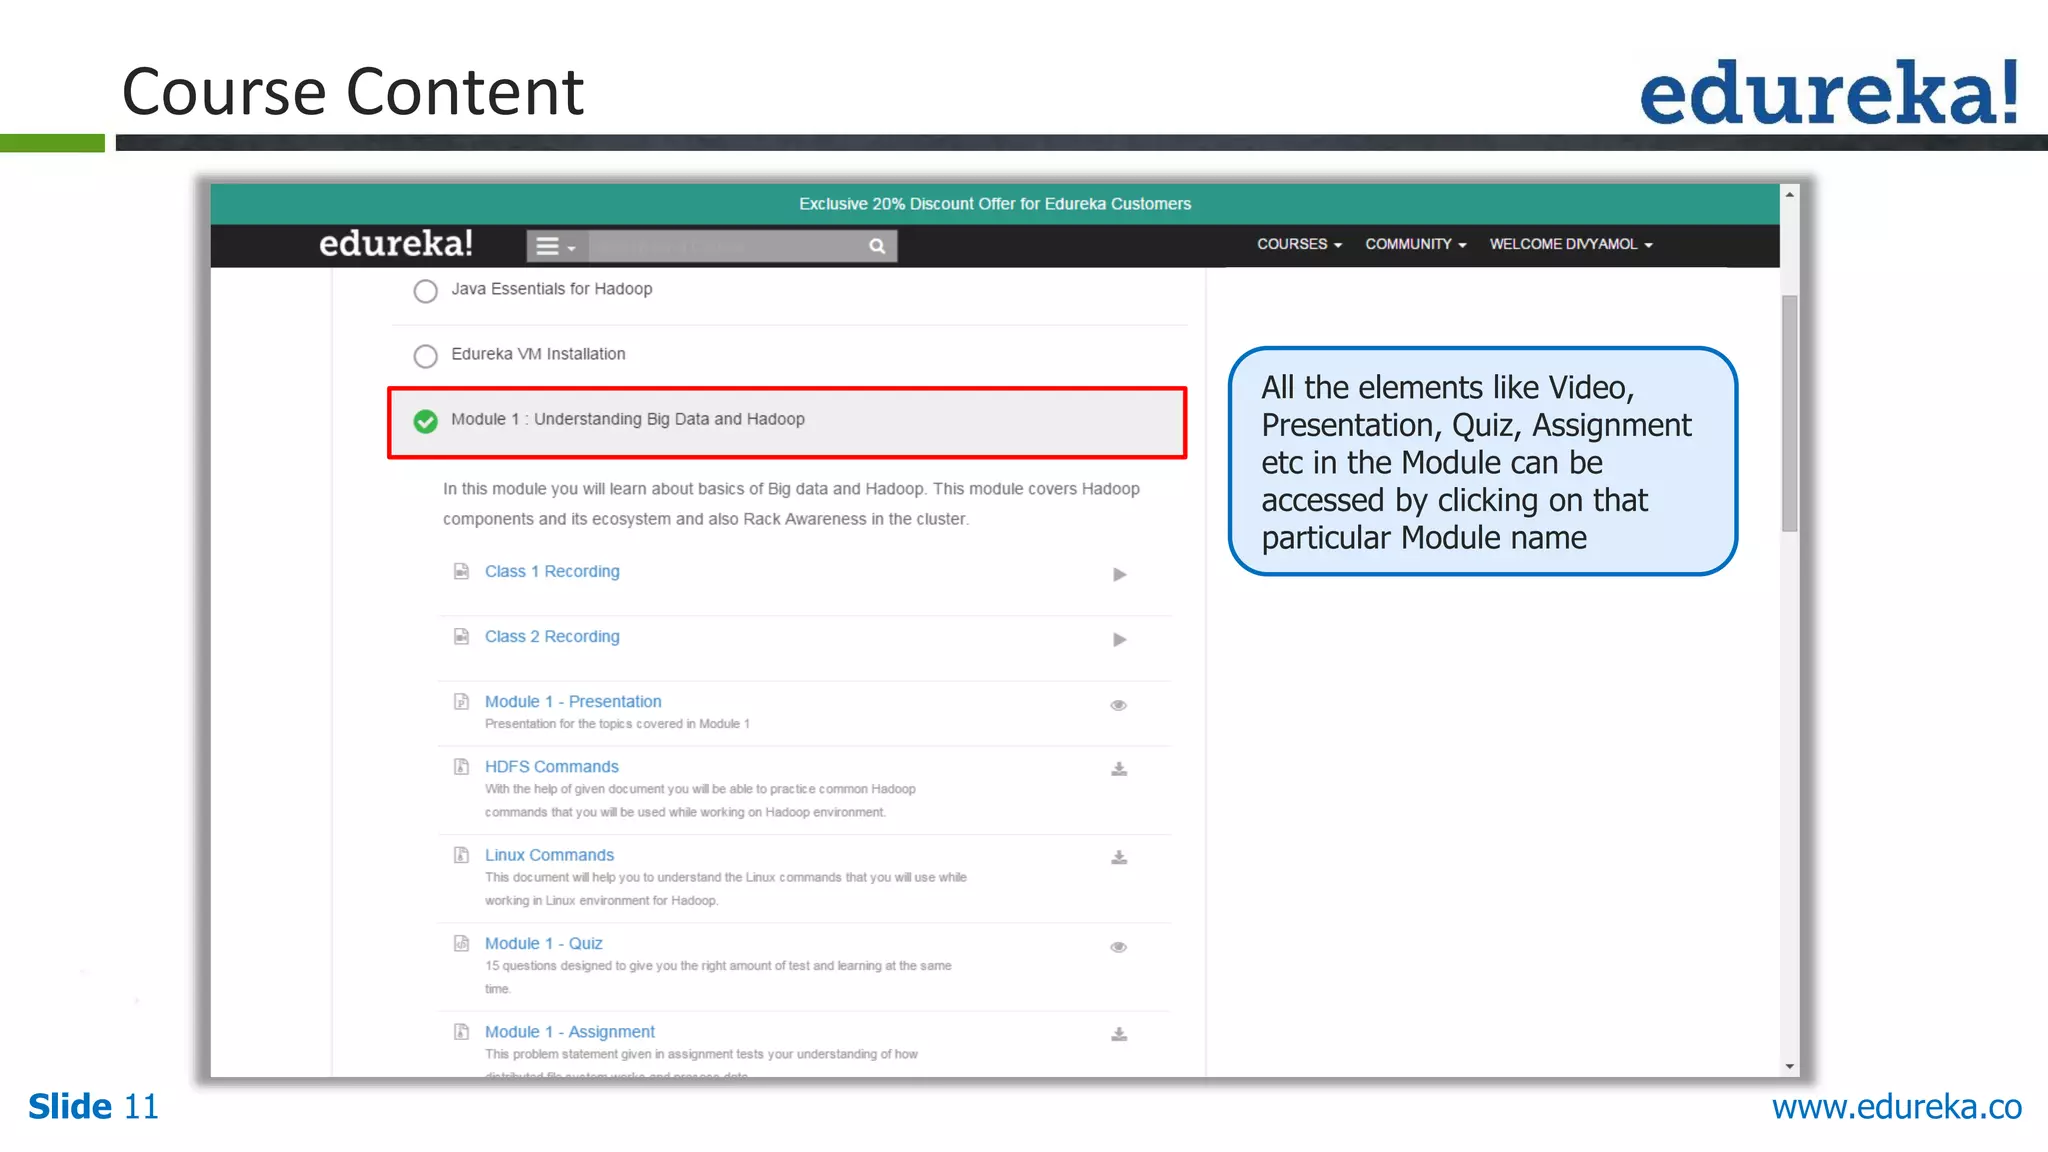Download the Module 1 Assignment
2048x1152 pixels.
tap(1119, 1034)
